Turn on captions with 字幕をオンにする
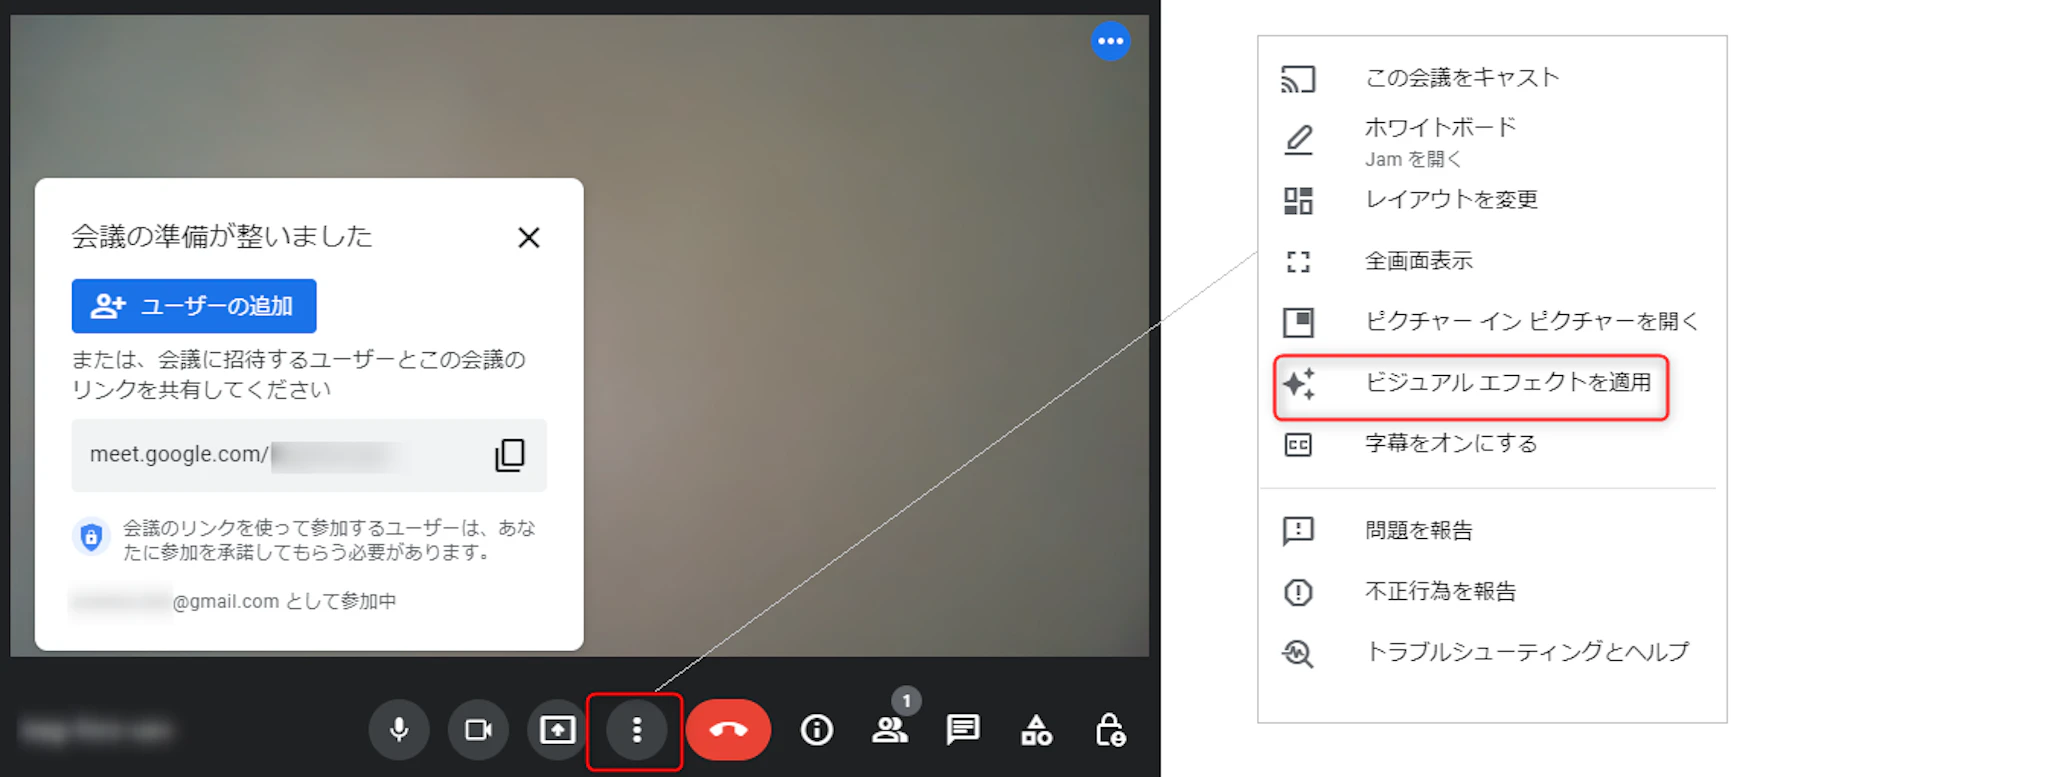Viewport: 2048px width, 777px height. click(1450, 444)
